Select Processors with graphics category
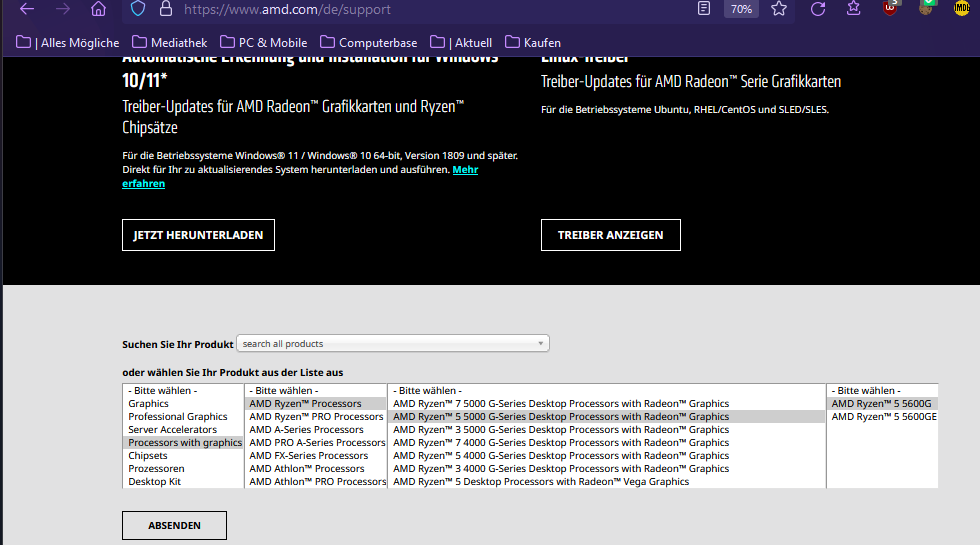 [x=182, y=442]
